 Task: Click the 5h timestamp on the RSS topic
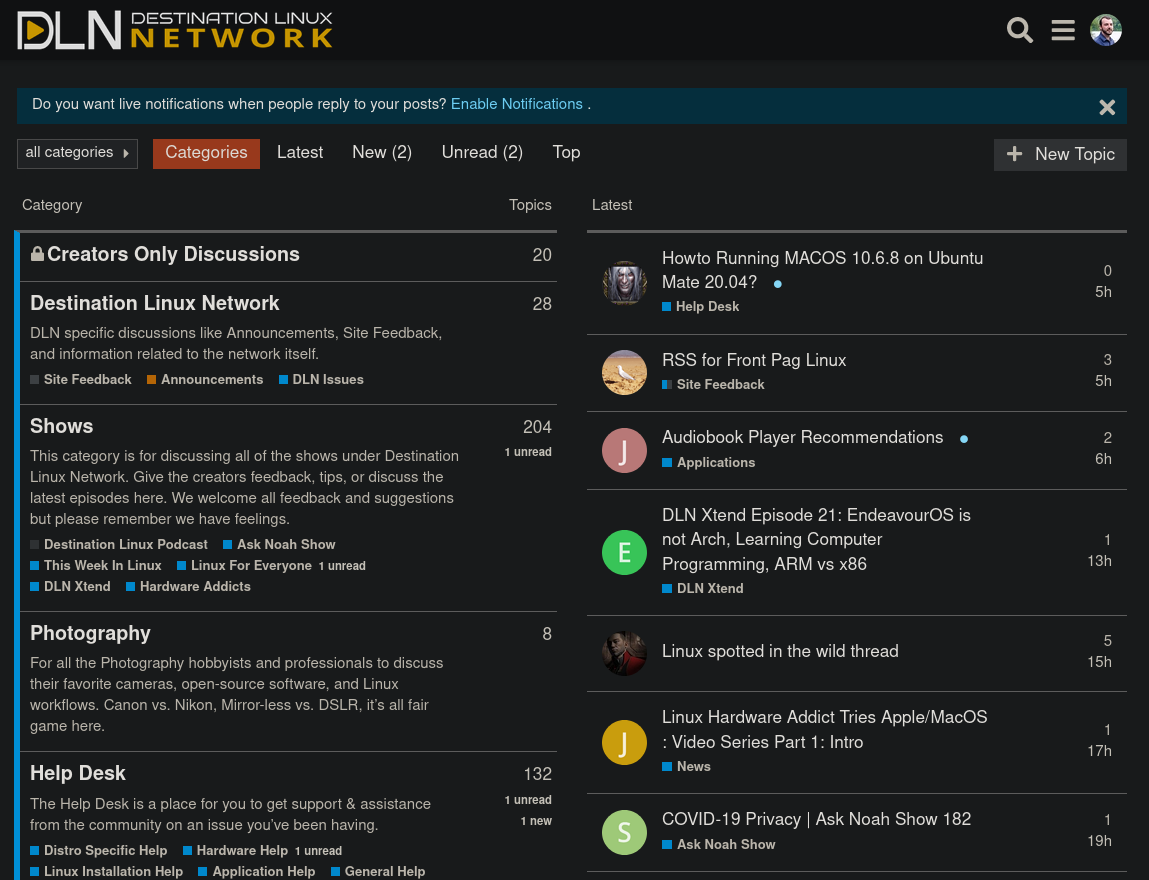click(1103, 381)
